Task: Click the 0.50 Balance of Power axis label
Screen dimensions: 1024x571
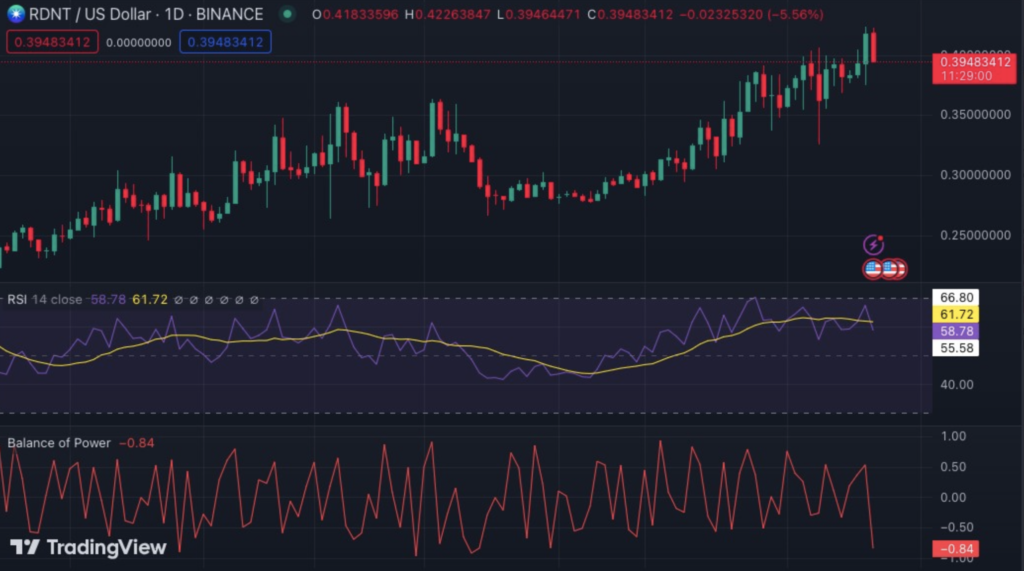Action: [x=953, y=466]
